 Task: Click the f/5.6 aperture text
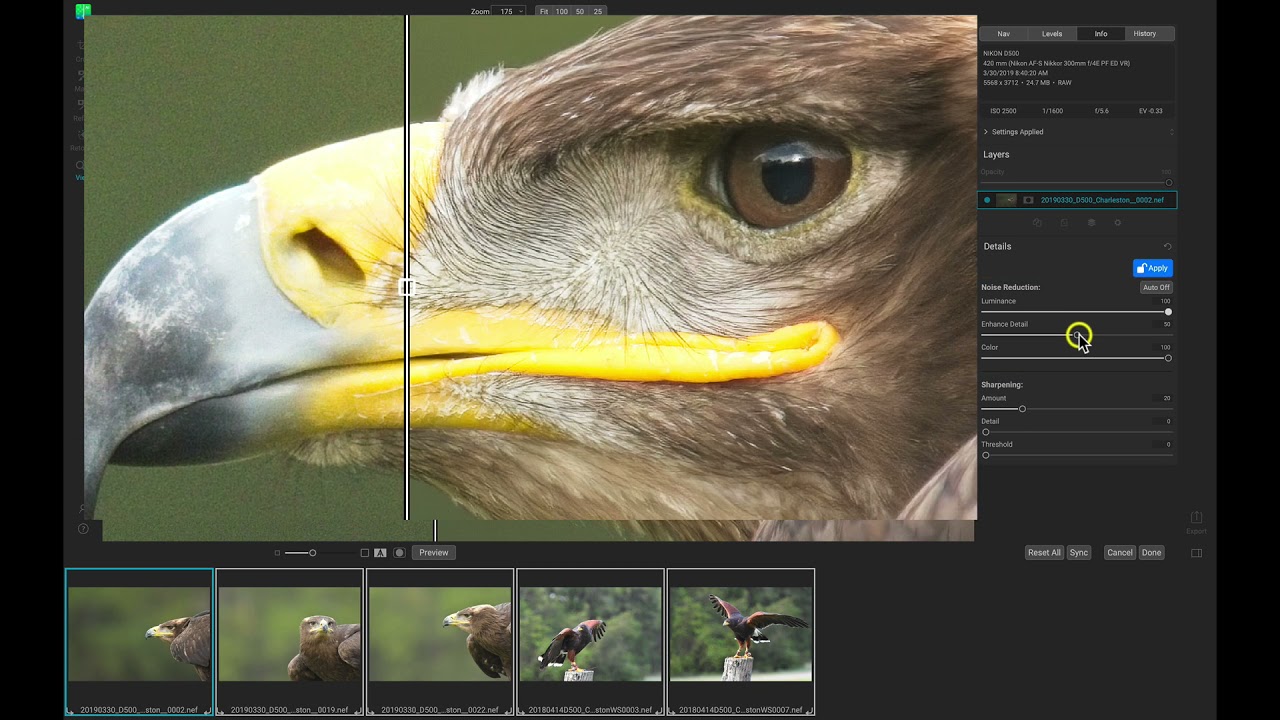(1101, 111)
